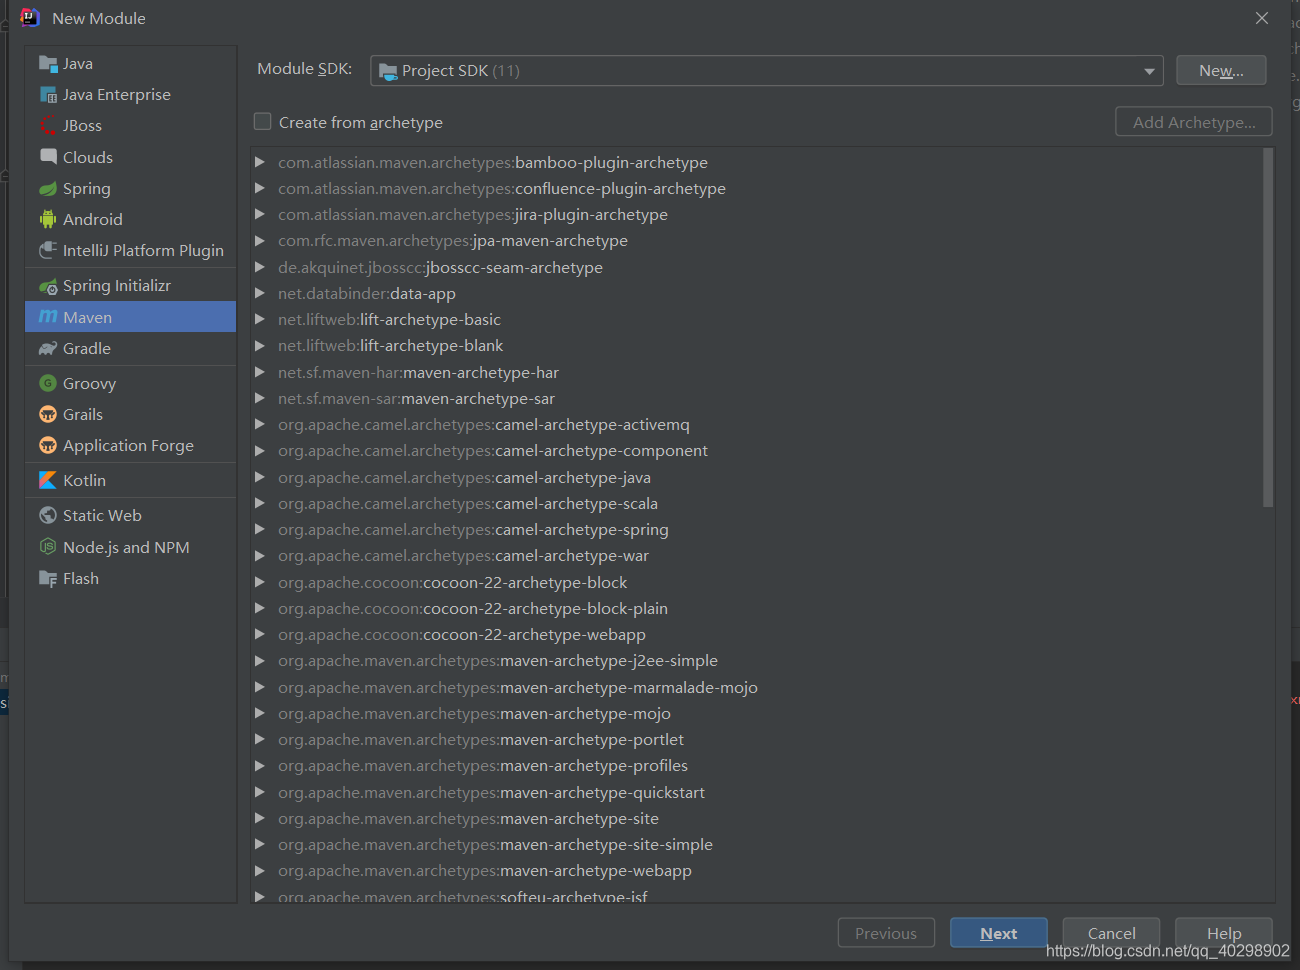Click the IntelliJ logo in title bar
The width and height of the screenshot is (1300, 970).
[30, 18]
